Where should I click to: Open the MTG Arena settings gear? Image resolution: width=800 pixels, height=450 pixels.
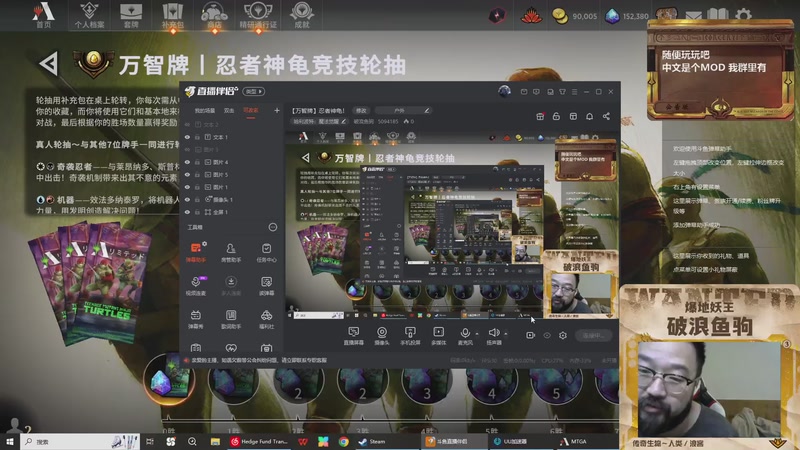(x=743, y=15)
